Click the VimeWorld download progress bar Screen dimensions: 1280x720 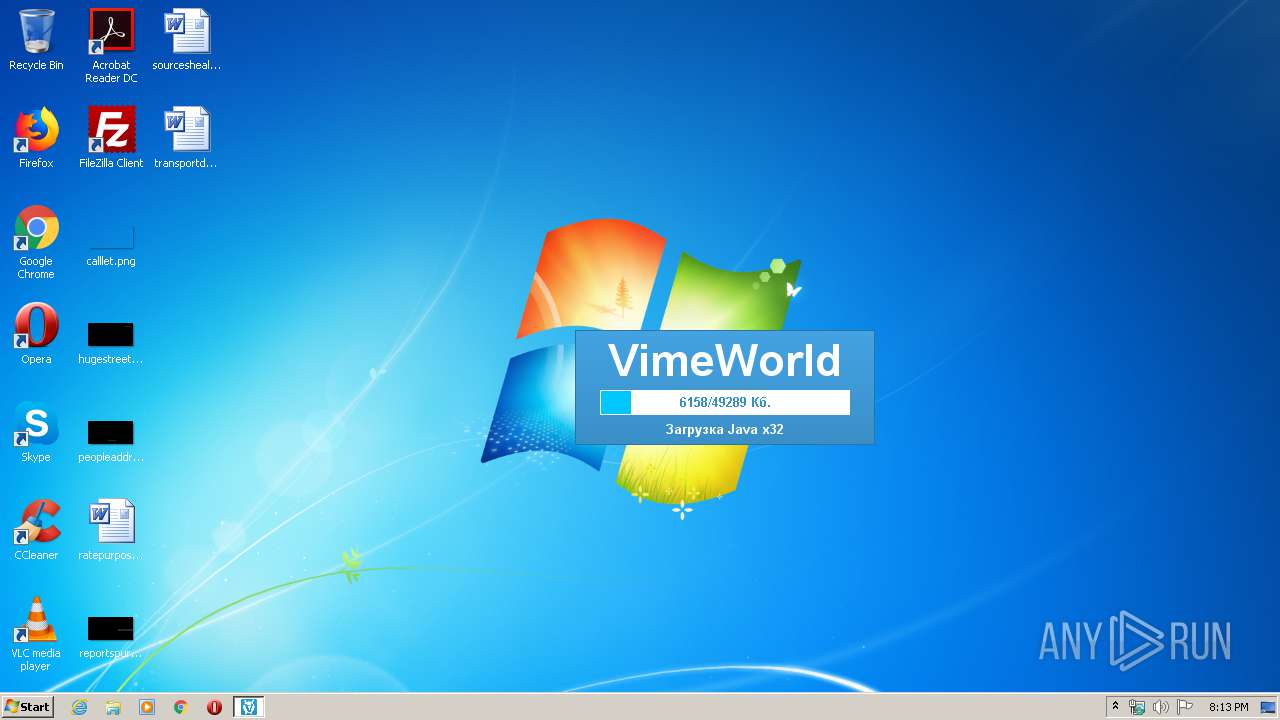(x=725, y=402)
